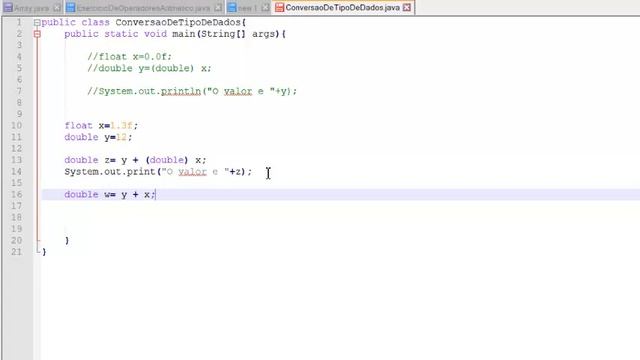Close the ConversaoDeTipoDeDados.java tab

point(407,8)
